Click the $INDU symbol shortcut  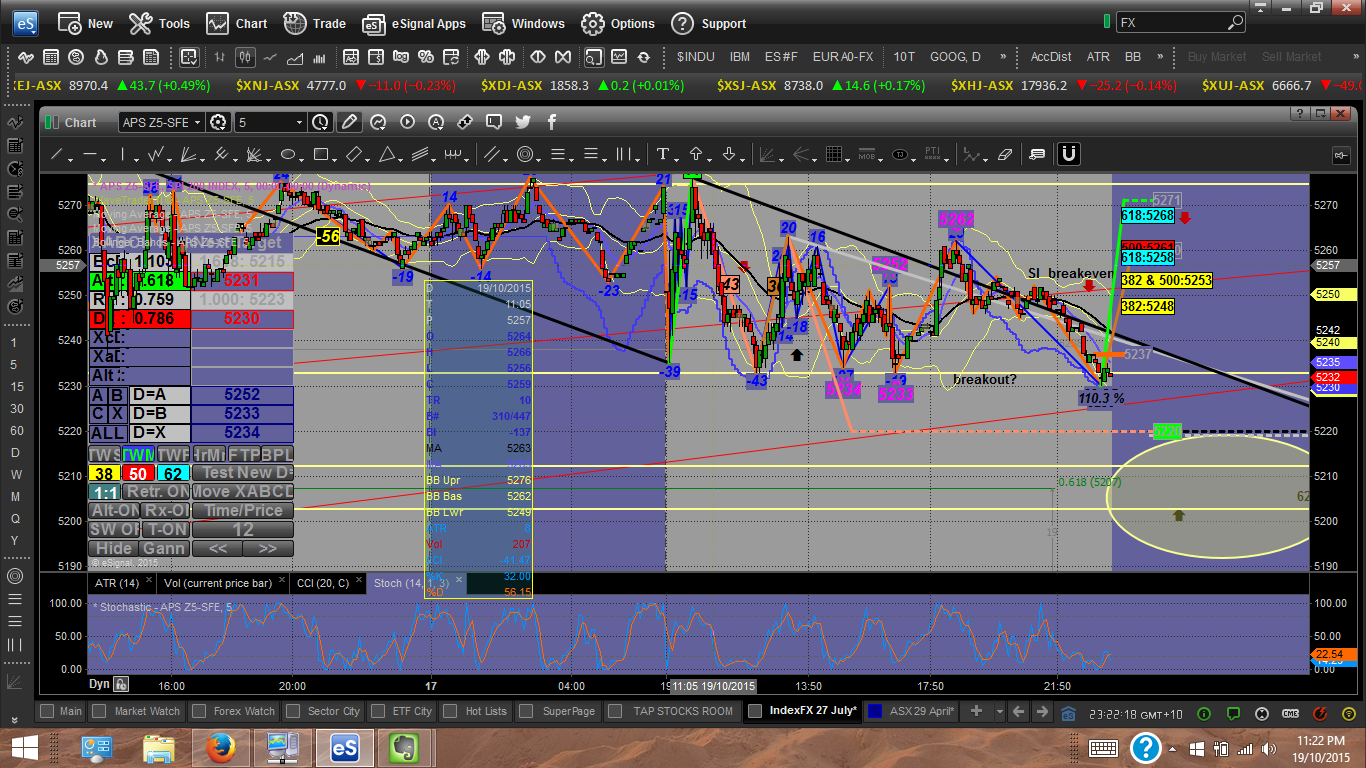tap(695, 56)
